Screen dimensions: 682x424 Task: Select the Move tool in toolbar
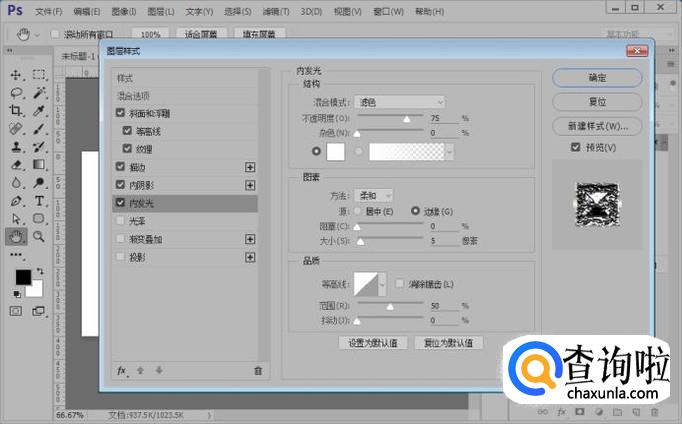pyautogui.click(x=16, y=75)
